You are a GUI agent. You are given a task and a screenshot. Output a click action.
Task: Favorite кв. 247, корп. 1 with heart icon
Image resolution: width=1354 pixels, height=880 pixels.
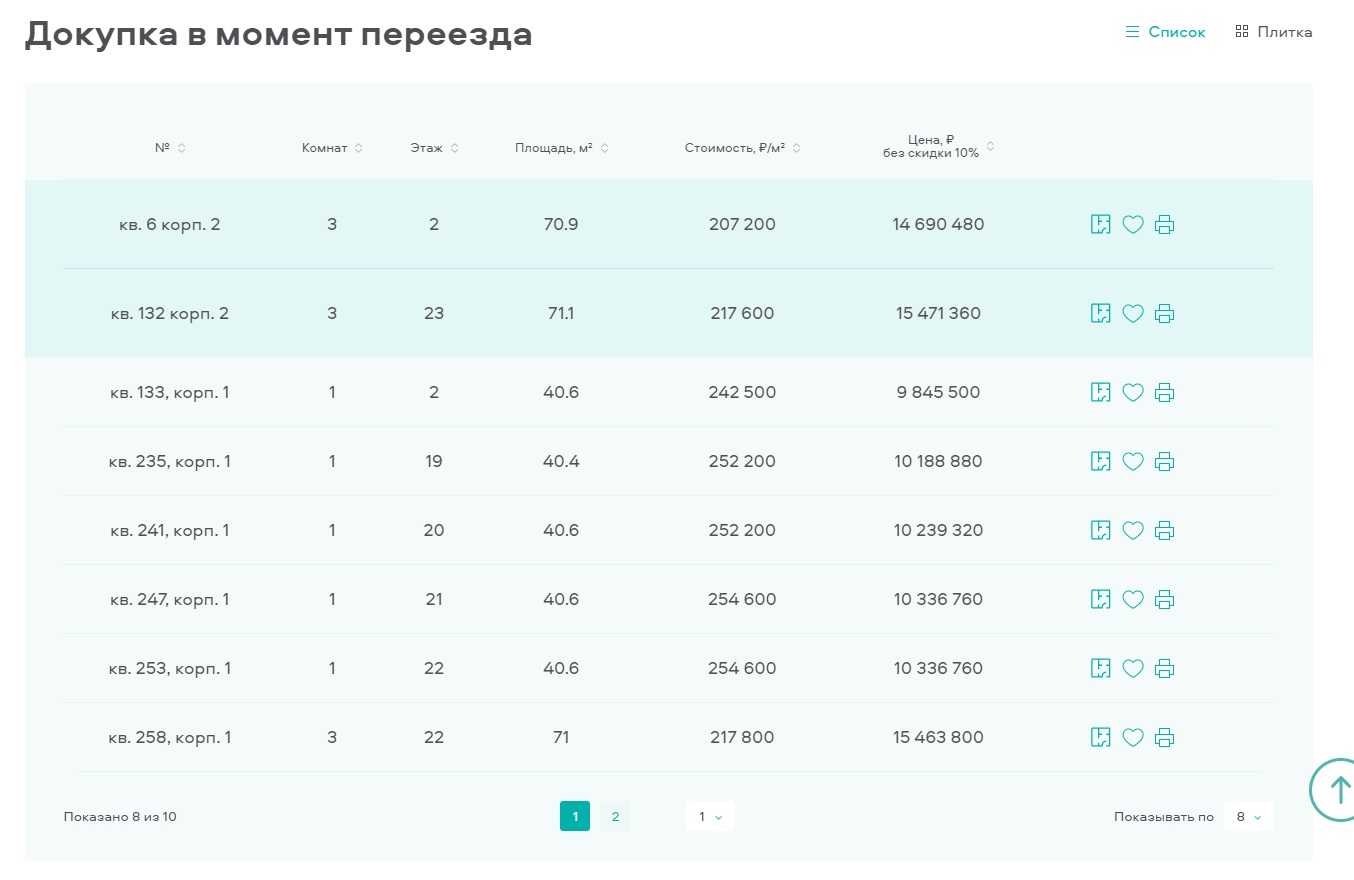(1132, 600)
